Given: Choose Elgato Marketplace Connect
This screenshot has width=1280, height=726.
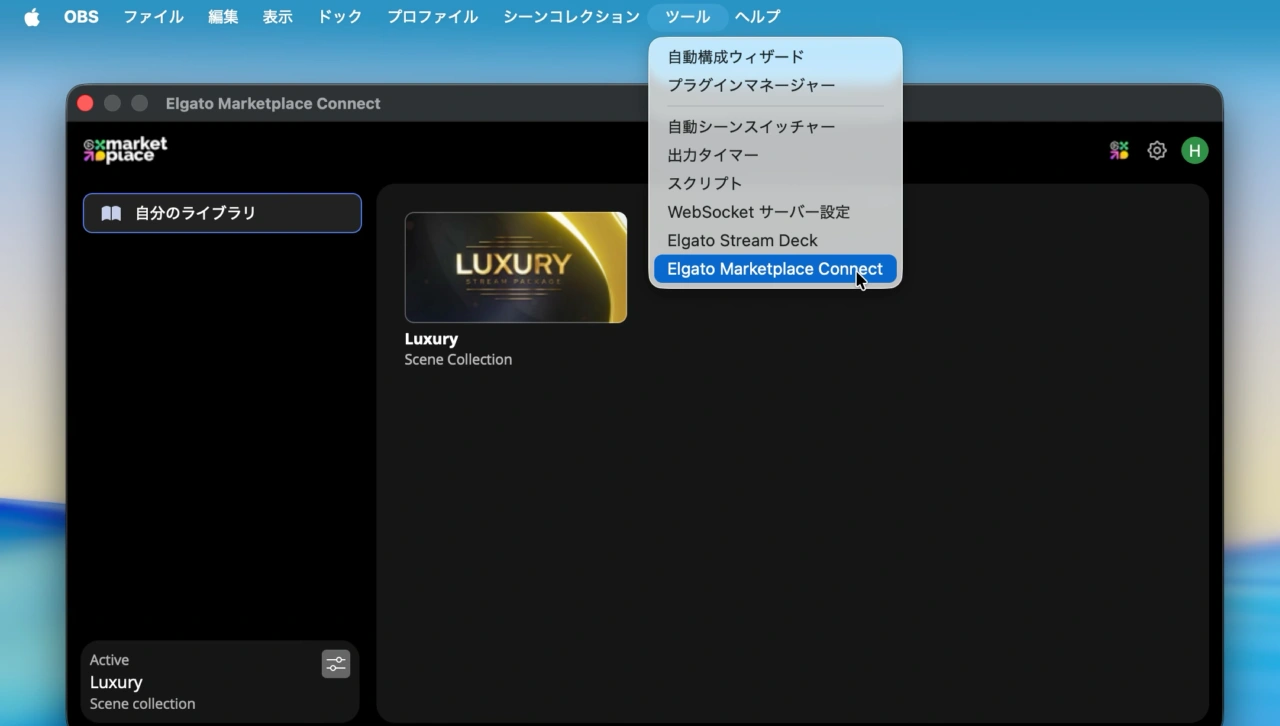Looking at the screenshot, I should (x=774, y=268).
